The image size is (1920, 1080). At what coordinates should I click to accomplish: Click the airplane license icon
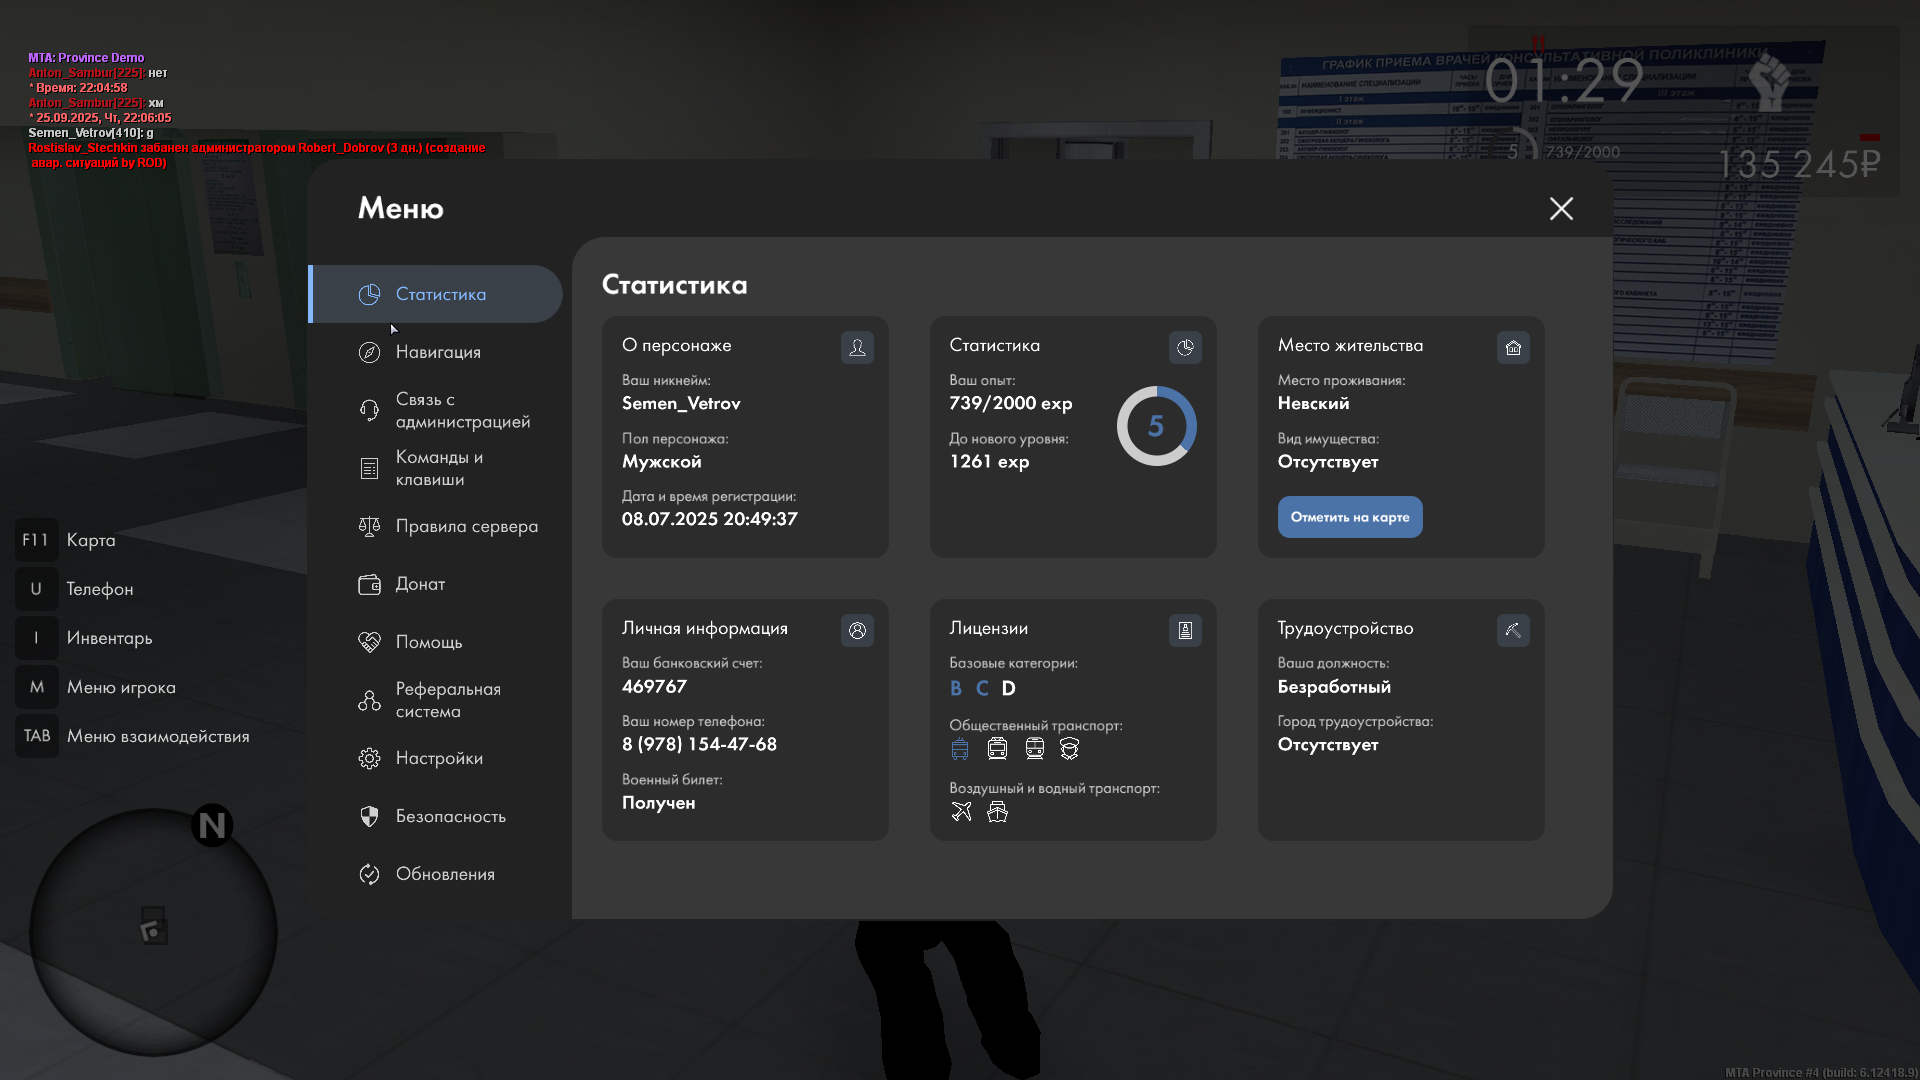961,812
